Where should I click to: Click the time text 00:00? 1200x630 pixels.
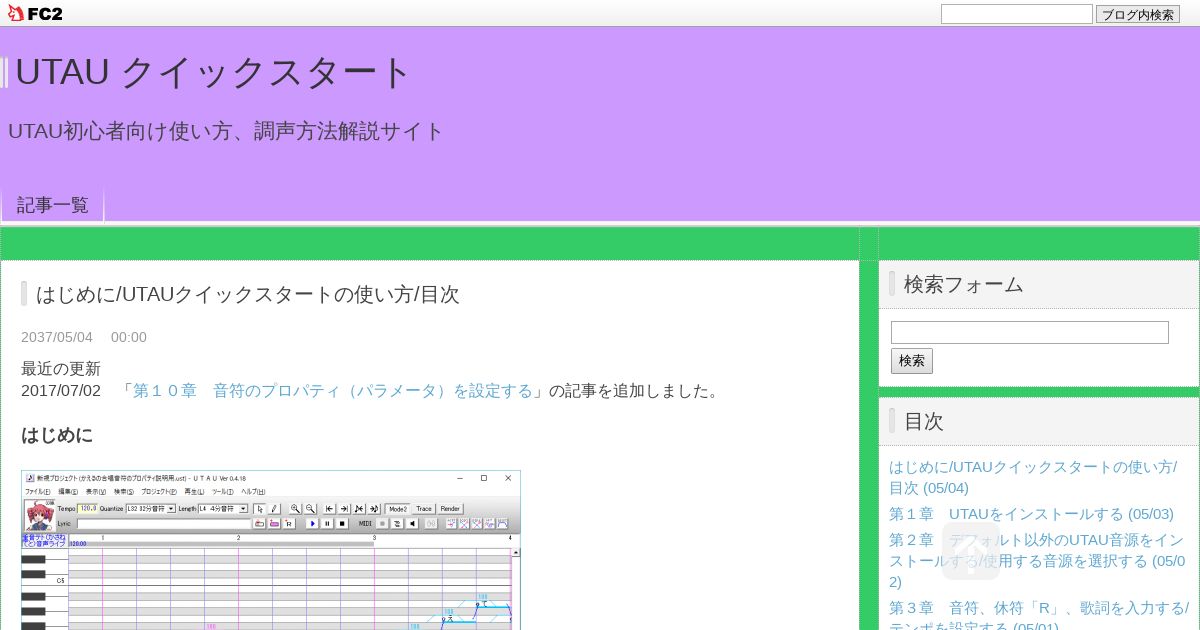coord(129,337)
